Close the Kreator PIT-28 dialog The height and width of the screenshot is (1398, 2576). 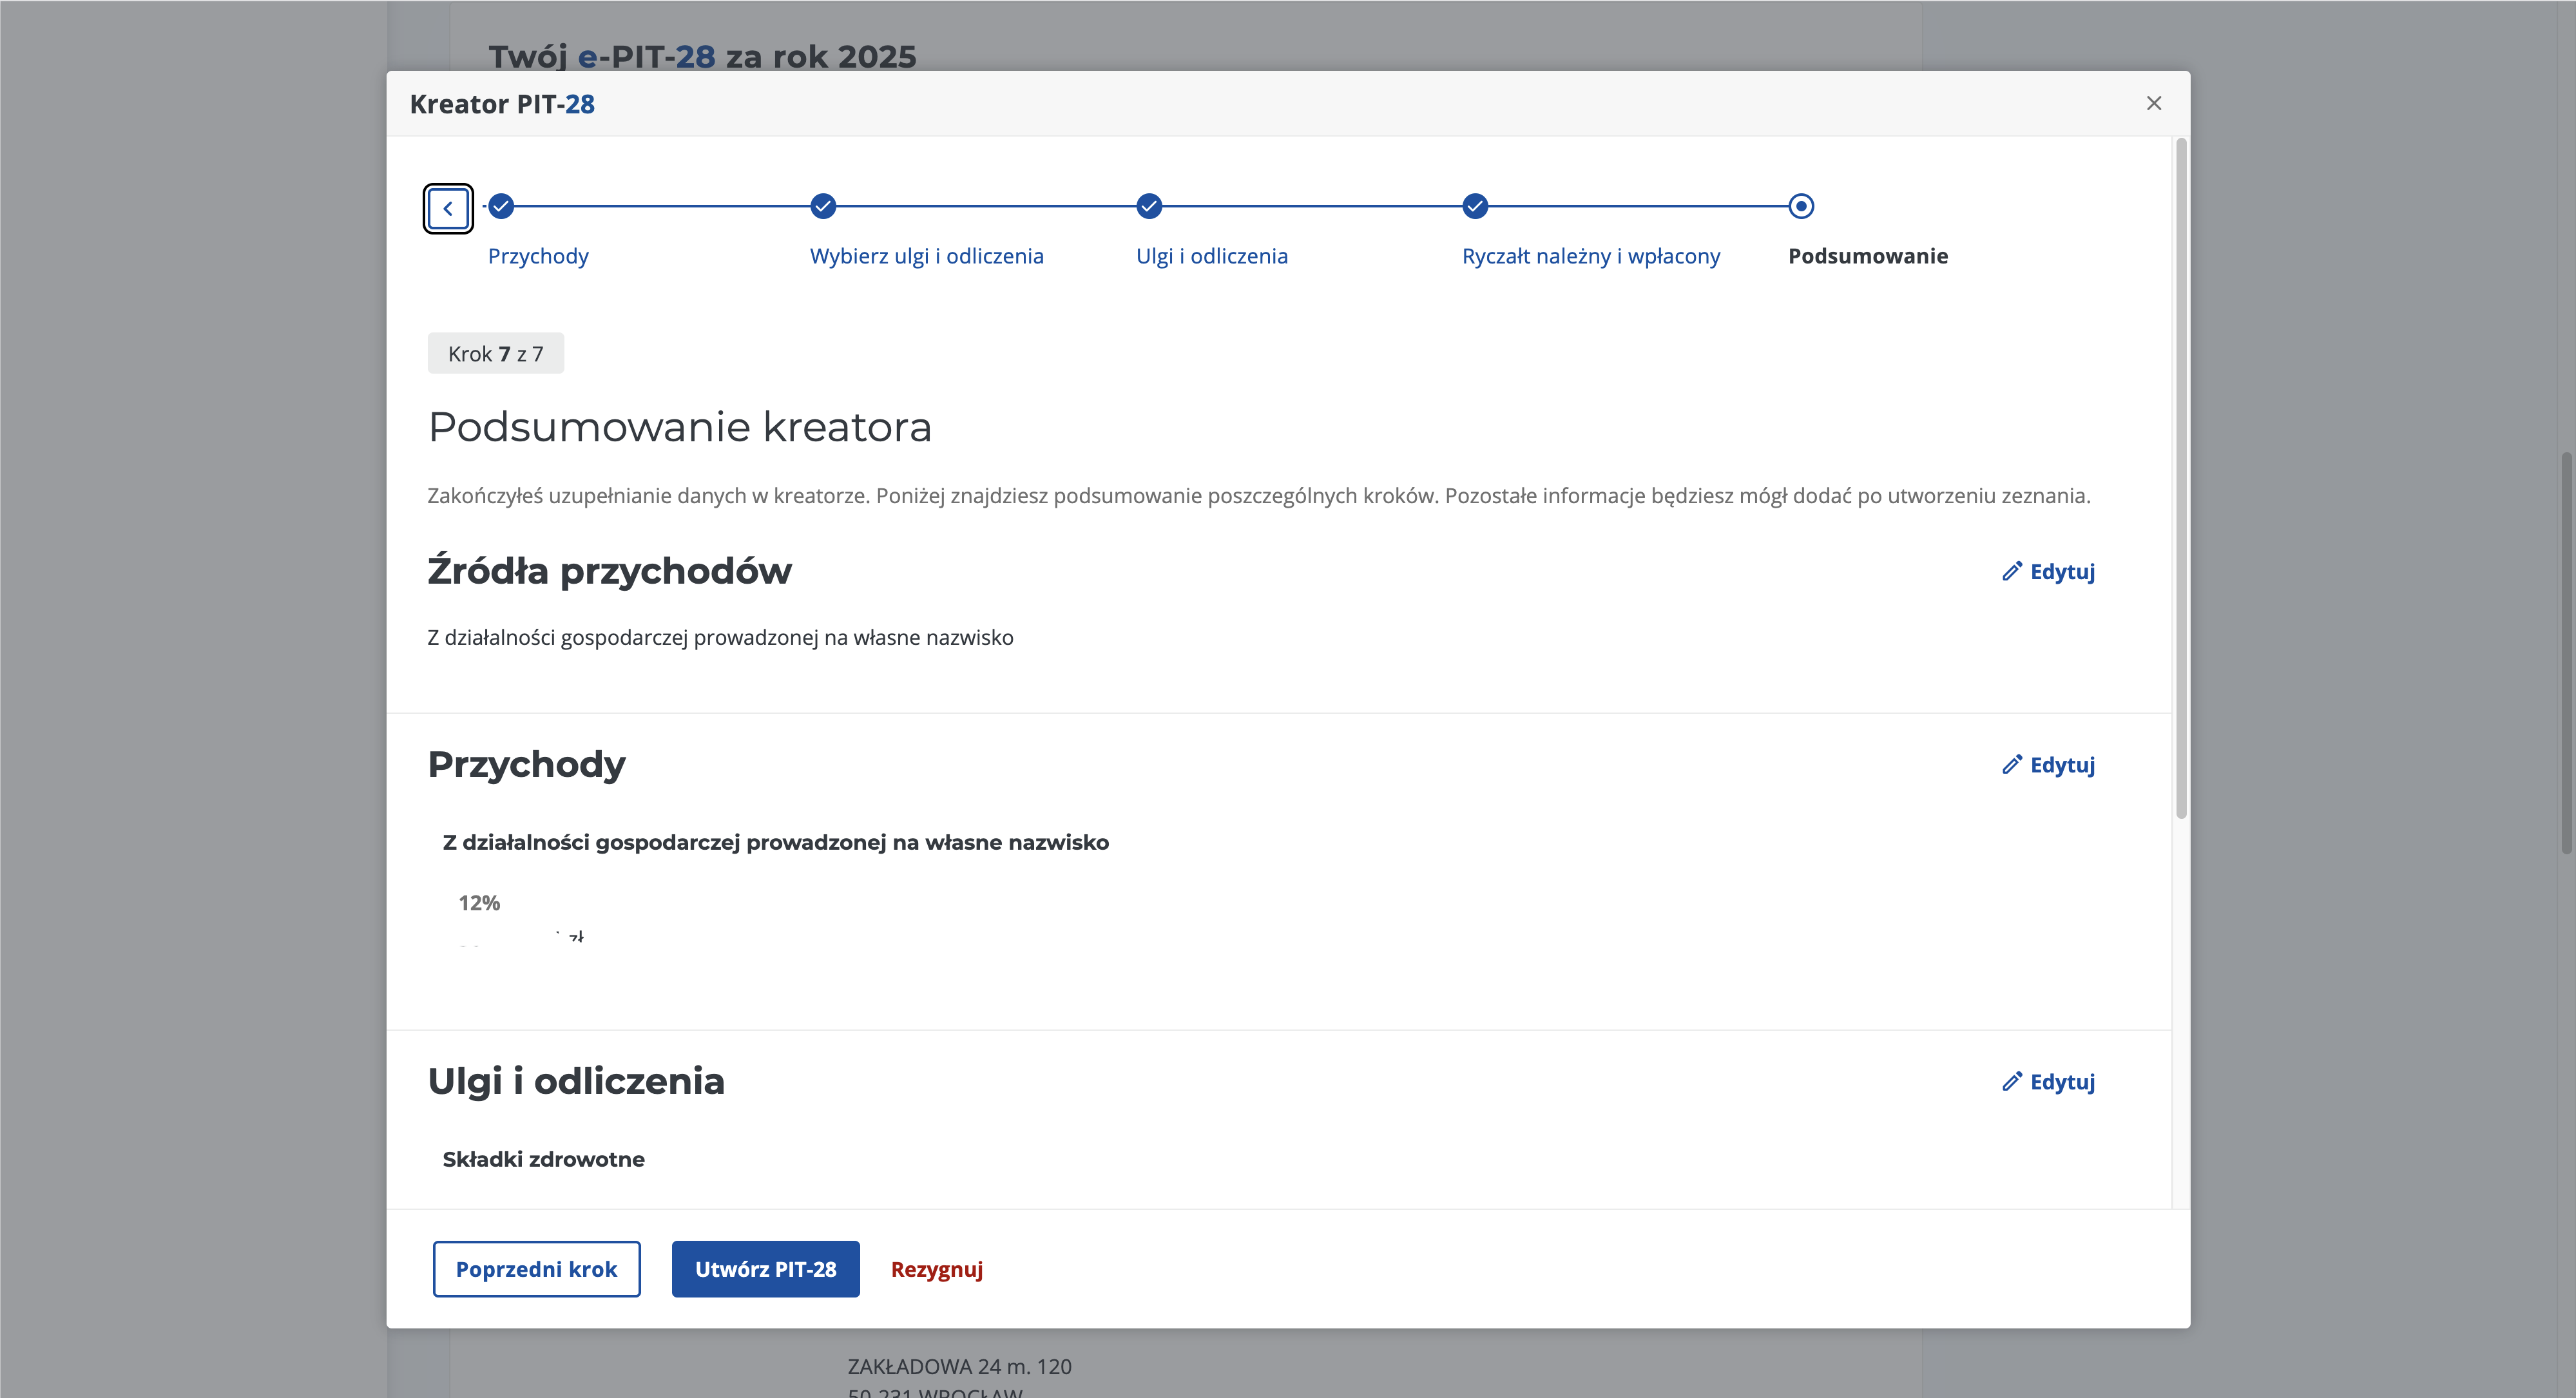coord(2154,103)
